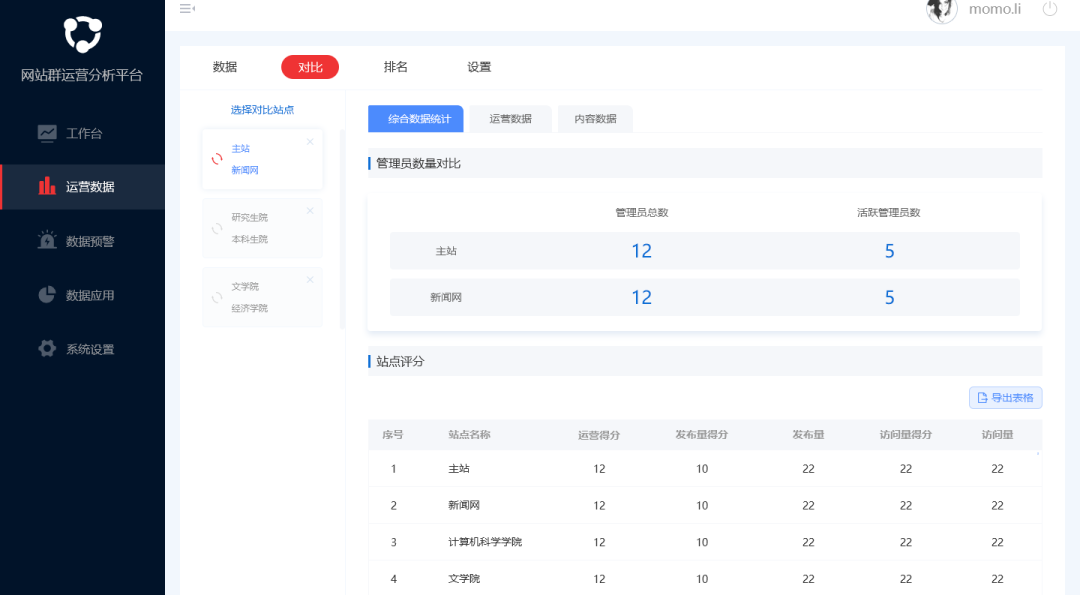Remove the 研究生院/本科生院 comparison card

310,211
